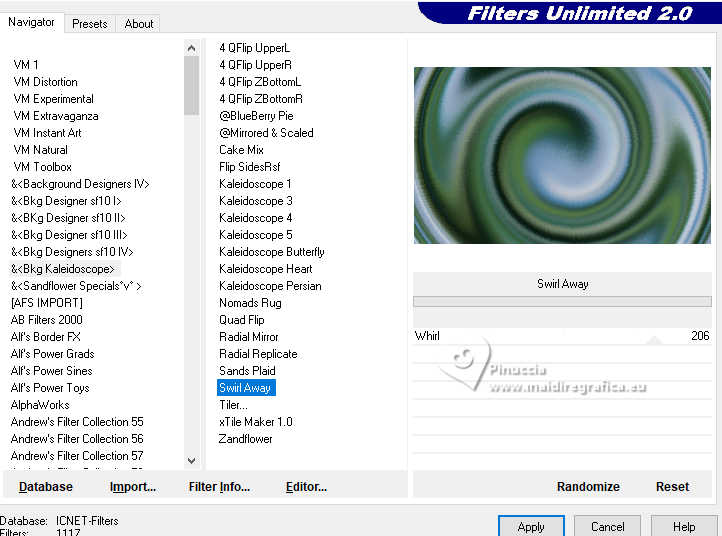Select &<Bkg Designers sf10 IV> category
This screenshot has height=536, width=722.
pyautogui.click(x=72, y=252)
